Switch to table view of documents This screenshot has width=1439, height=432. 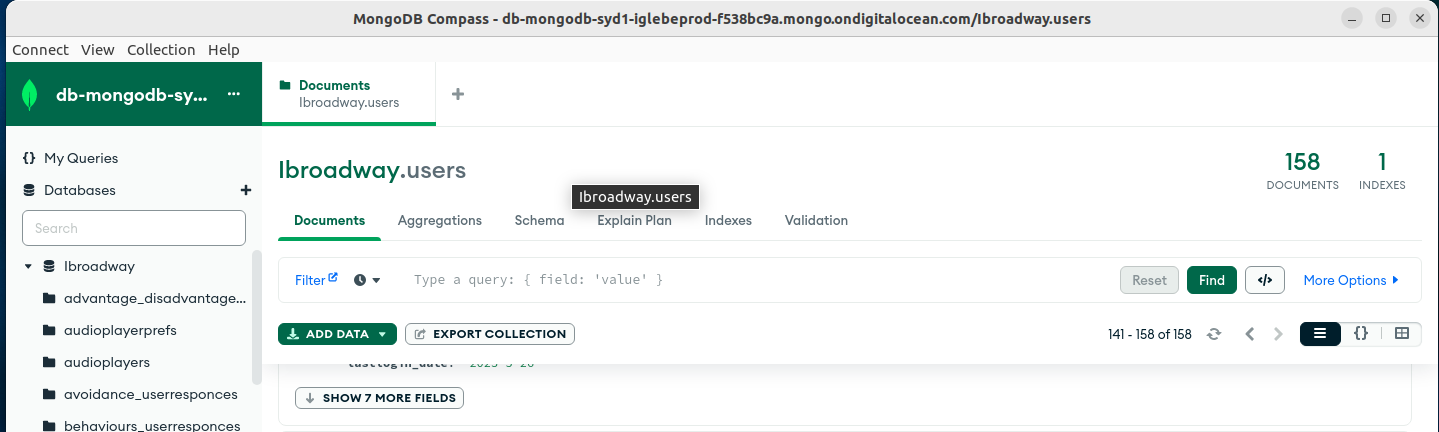coord(1402,334)
